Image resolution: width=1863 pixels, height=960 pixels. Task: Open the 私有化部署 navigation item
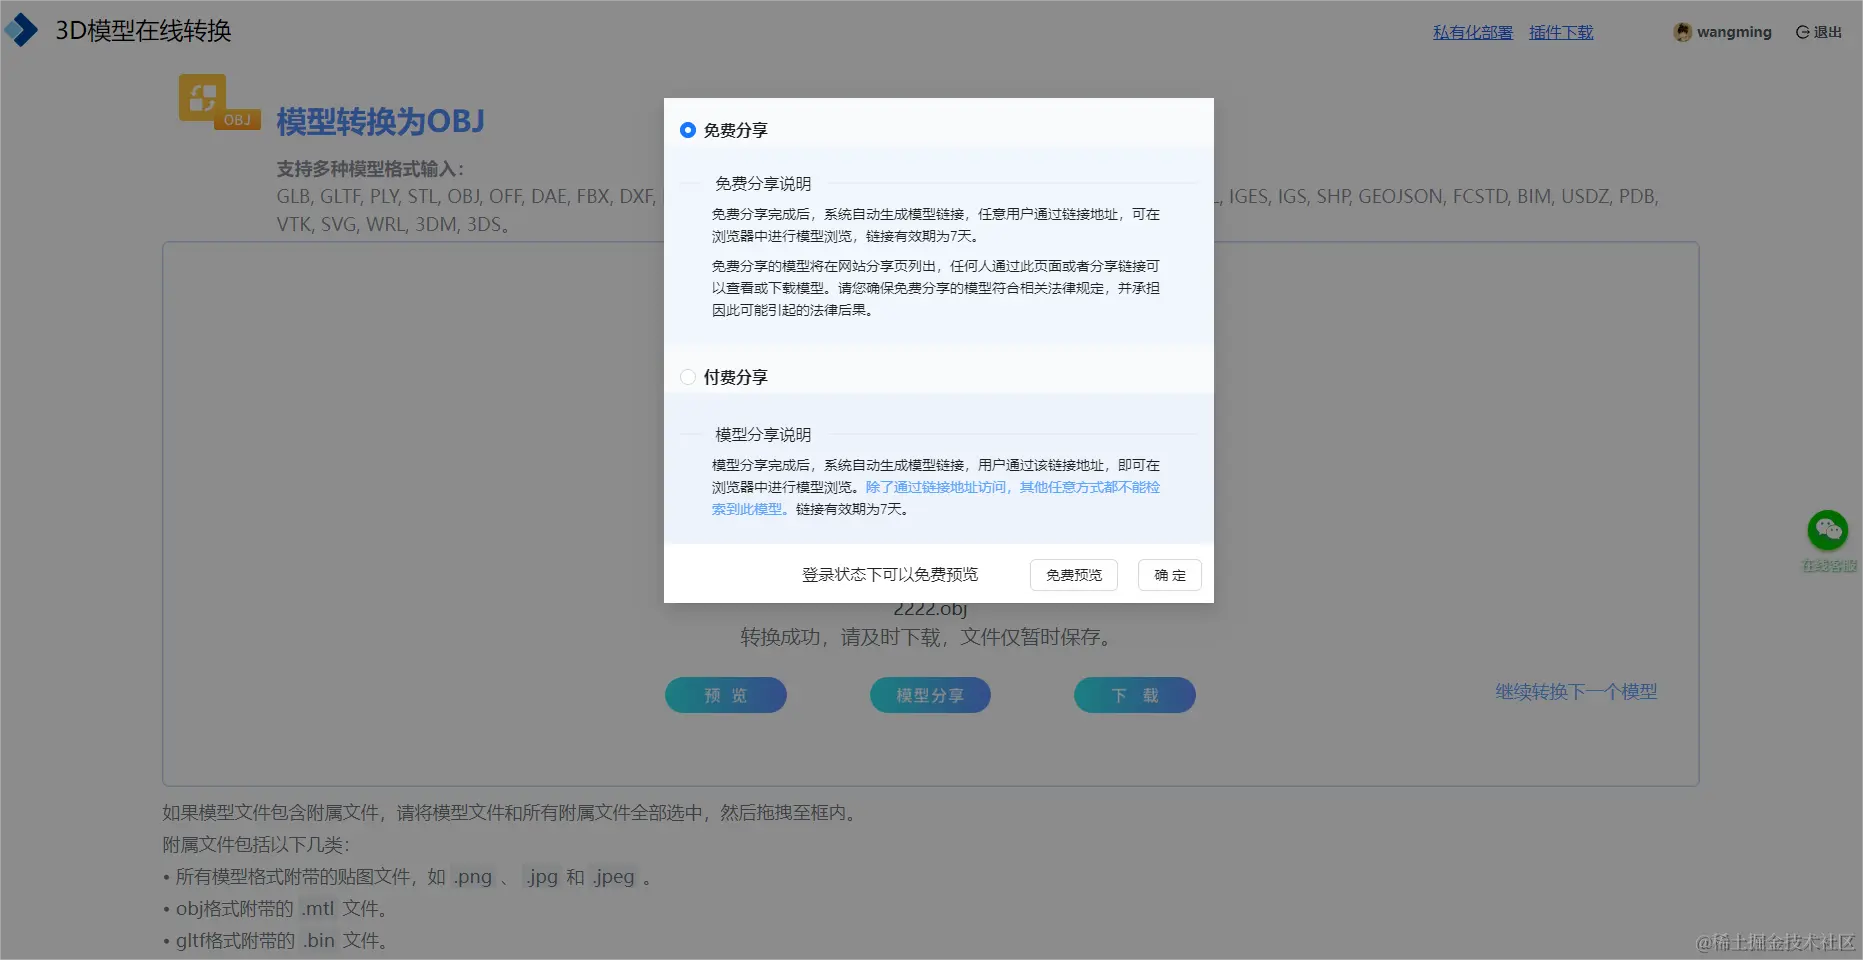1471,32
